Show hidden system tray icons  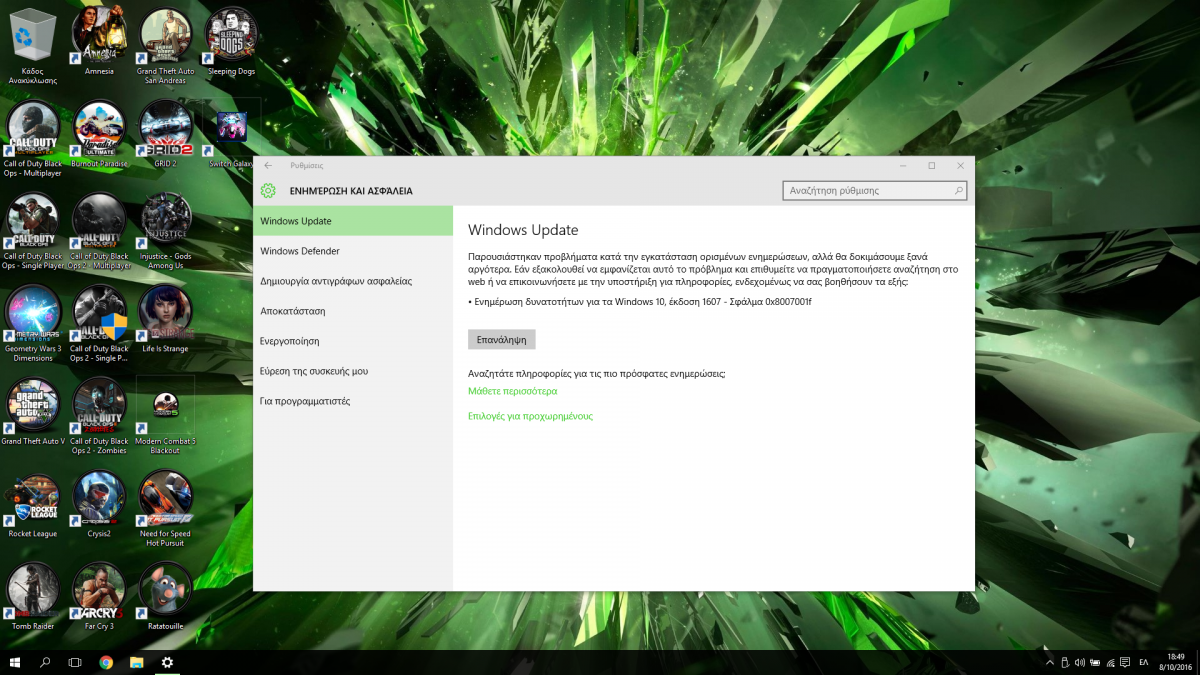1049,662
